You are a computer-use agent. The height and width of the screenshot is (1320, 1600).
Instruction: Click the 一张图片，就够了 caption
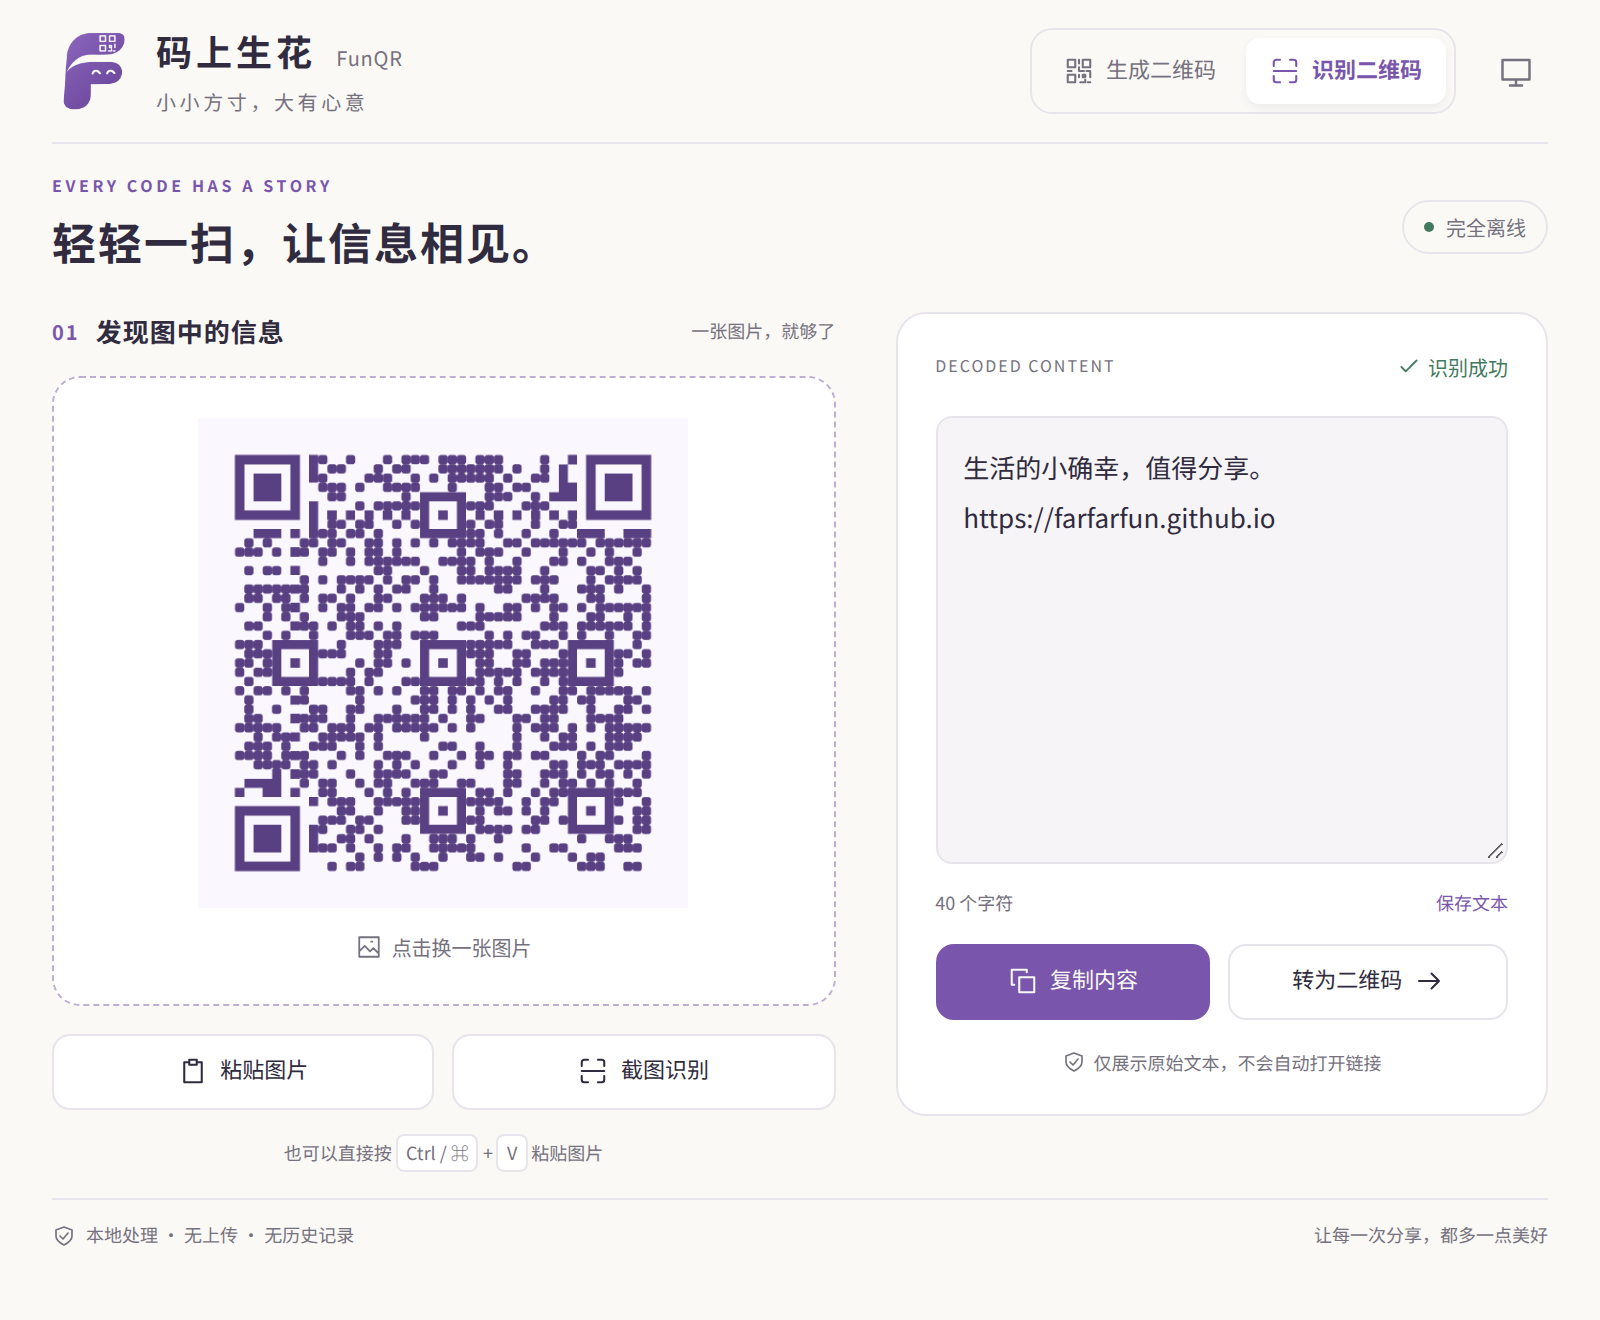[x=763, y=332]
